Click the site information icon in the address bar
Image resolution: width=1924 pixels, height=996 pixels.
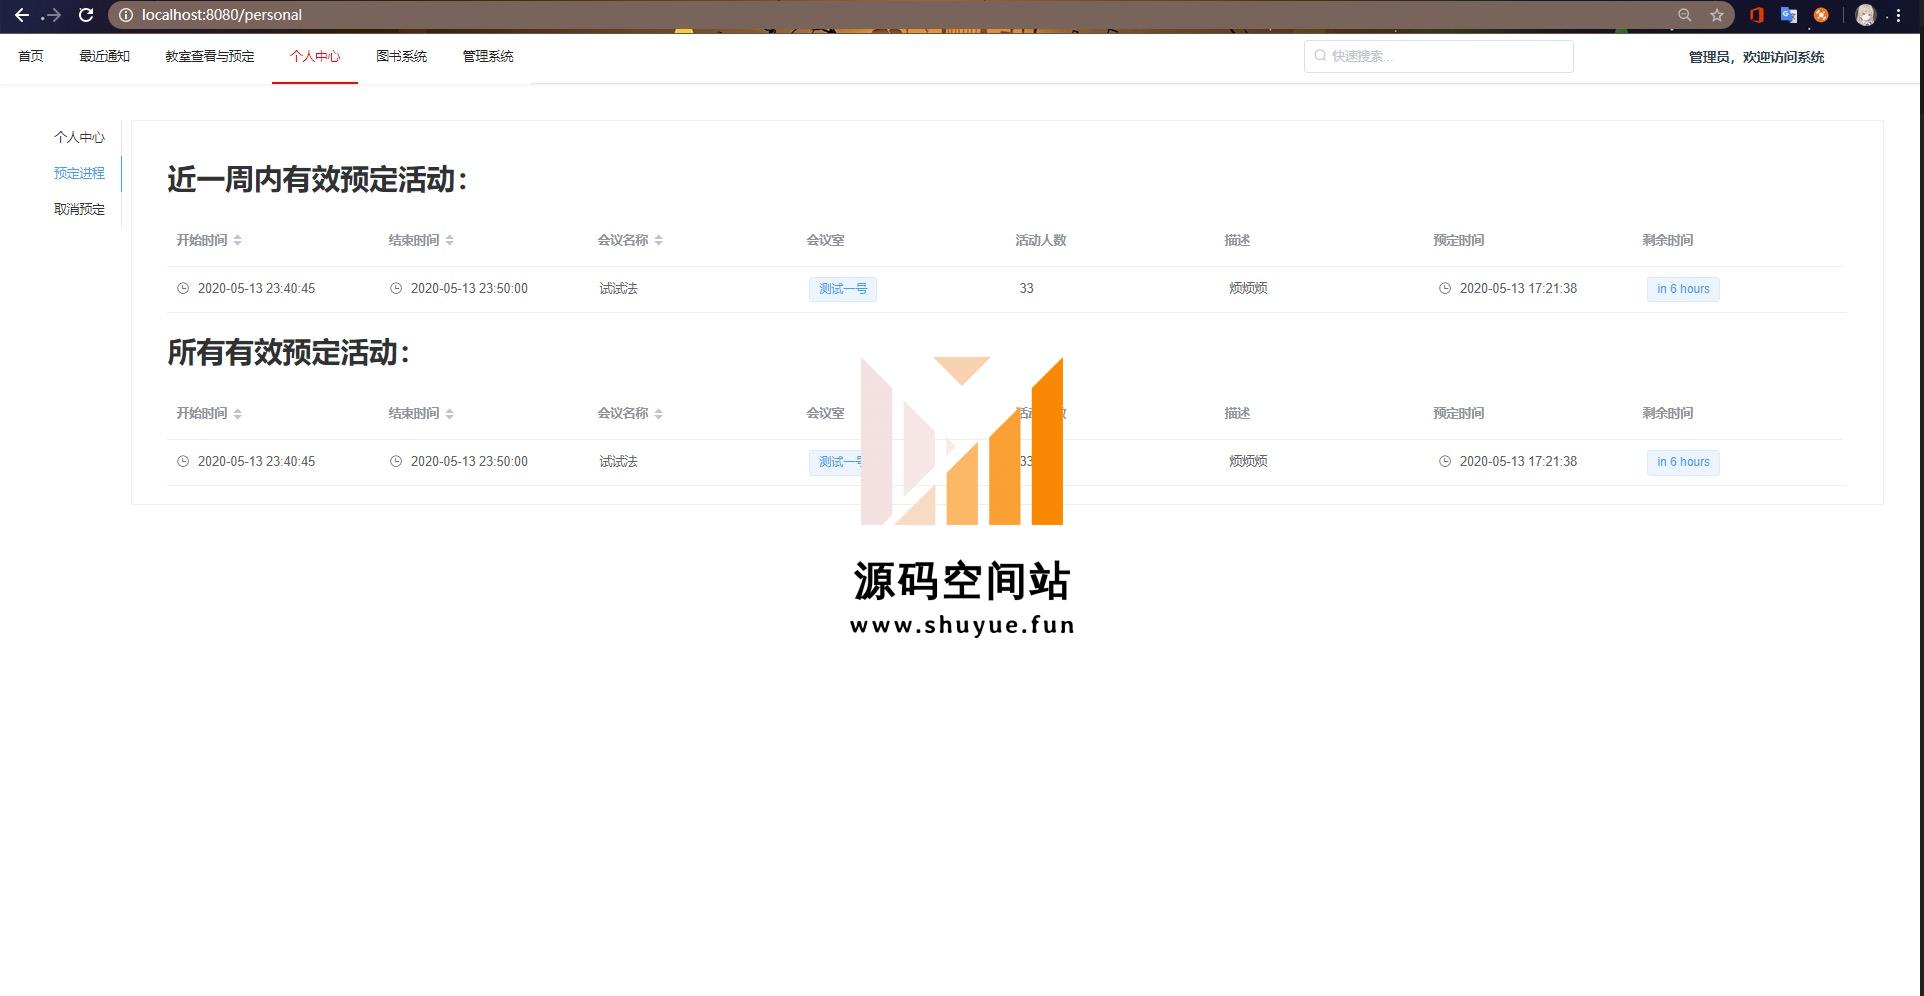tap(126, 15)
